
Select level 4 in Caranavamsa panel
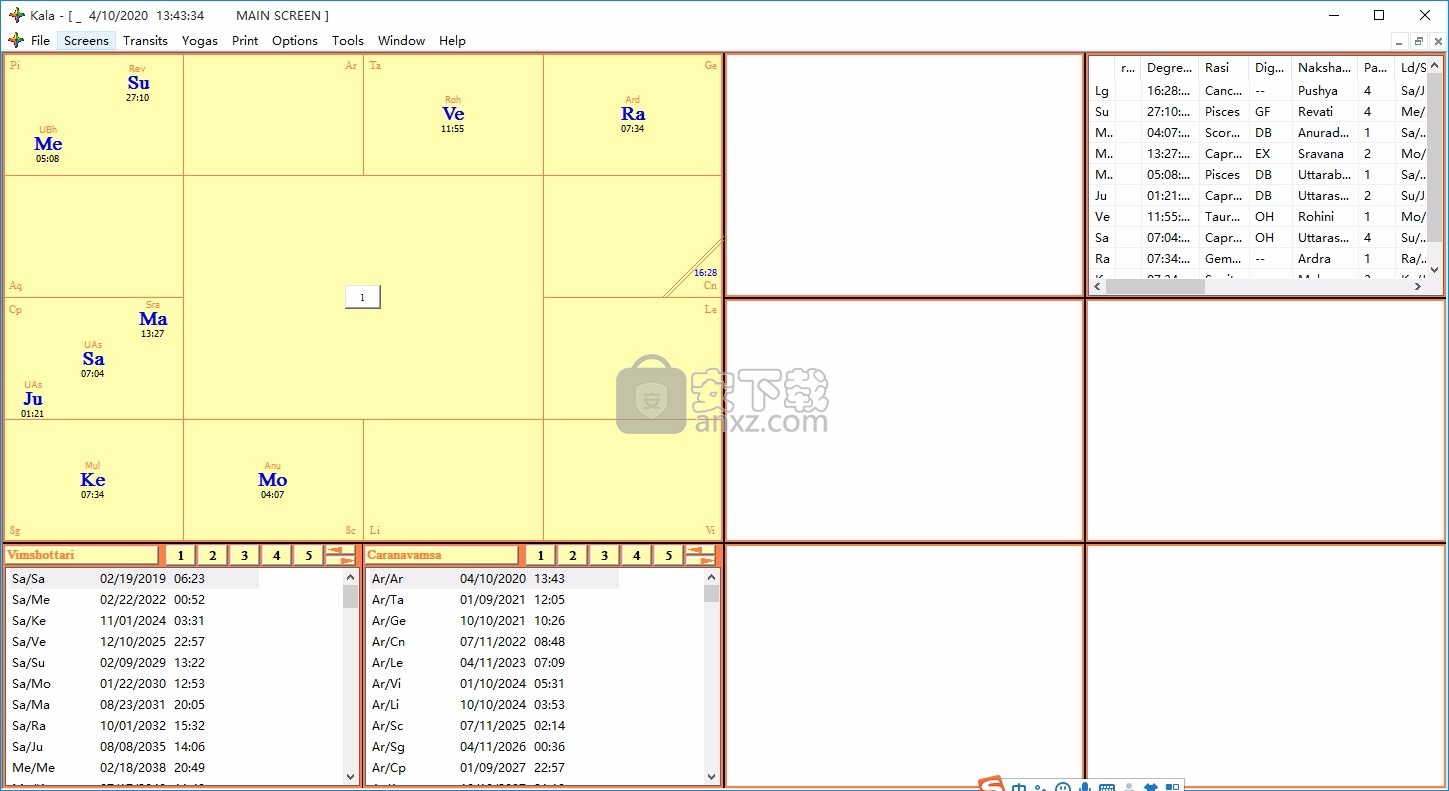[636, 556]
